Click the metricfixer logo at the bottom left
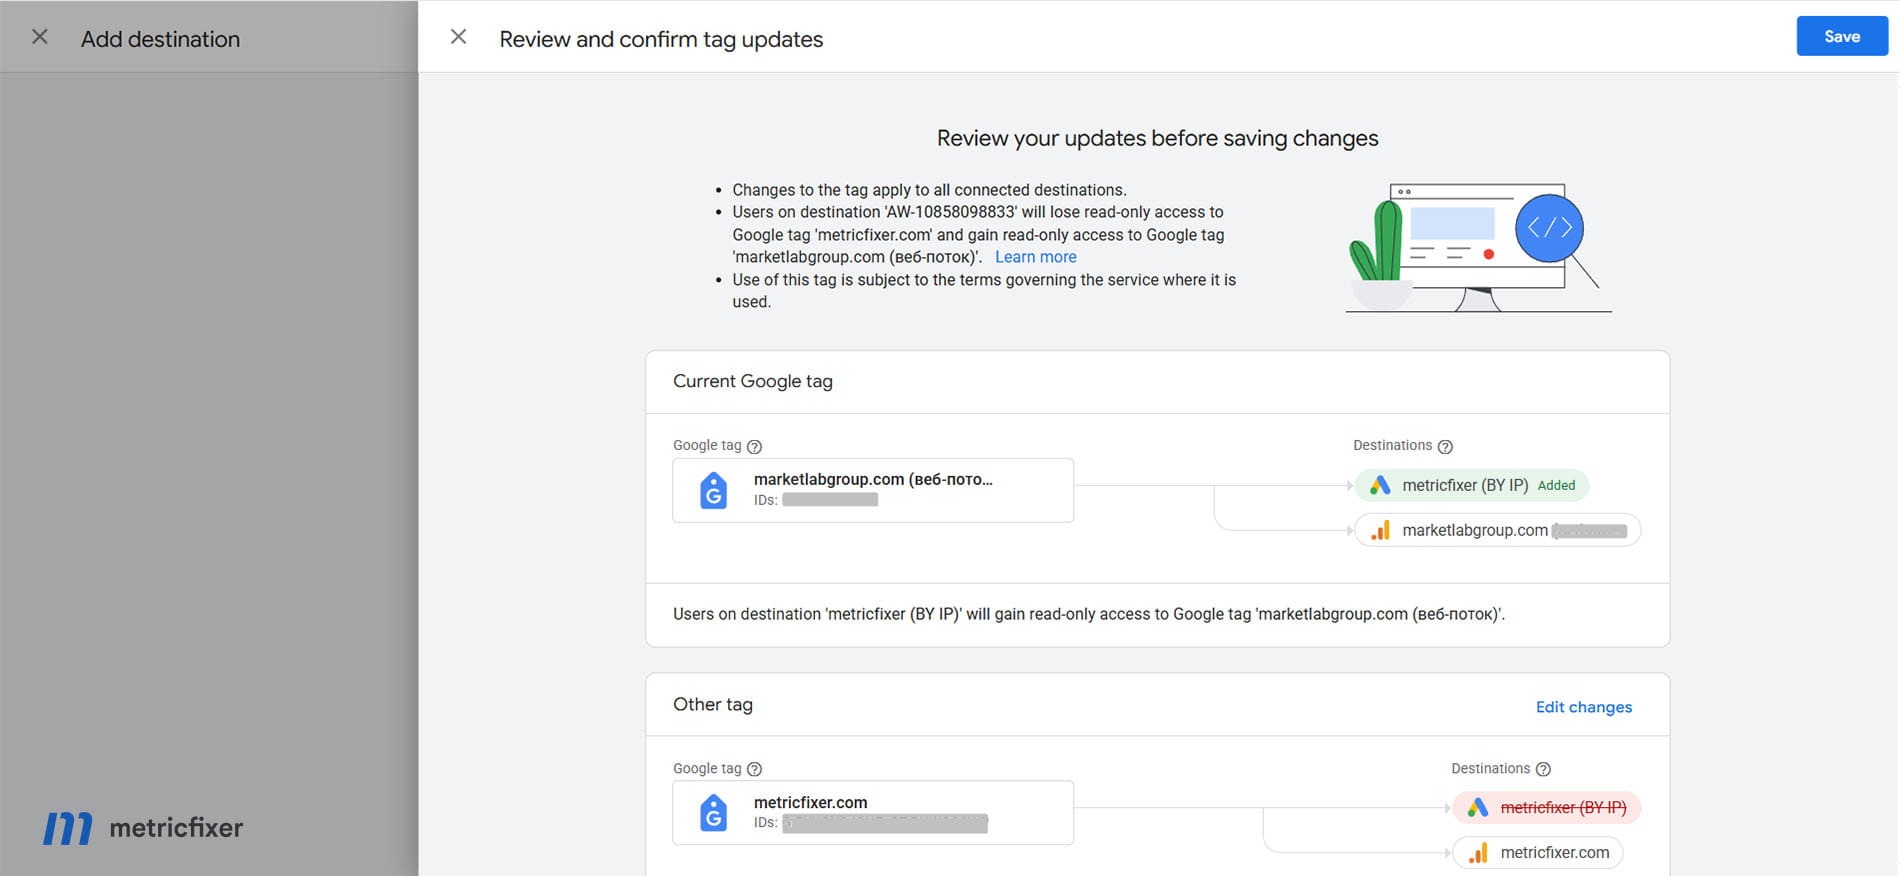1900x876 pixels. point(143,828)
